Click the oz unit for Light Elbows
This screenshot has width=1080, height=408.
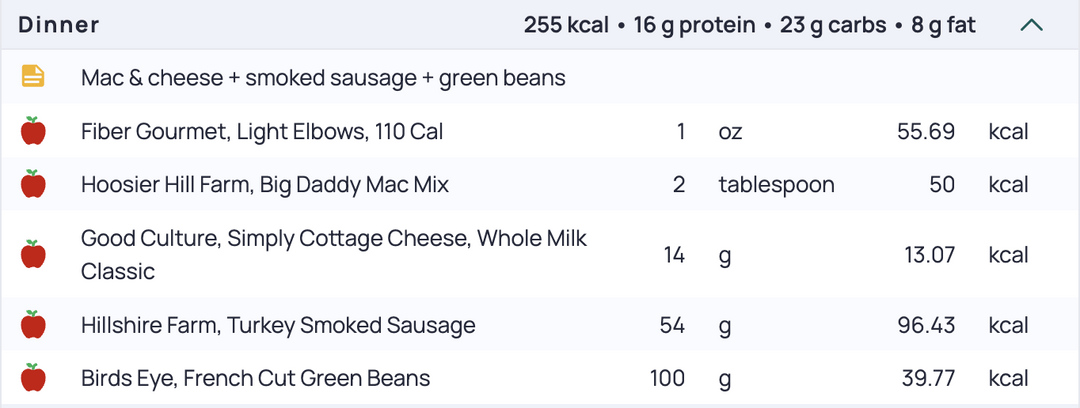pyautogui.click(x=730, y=132)
